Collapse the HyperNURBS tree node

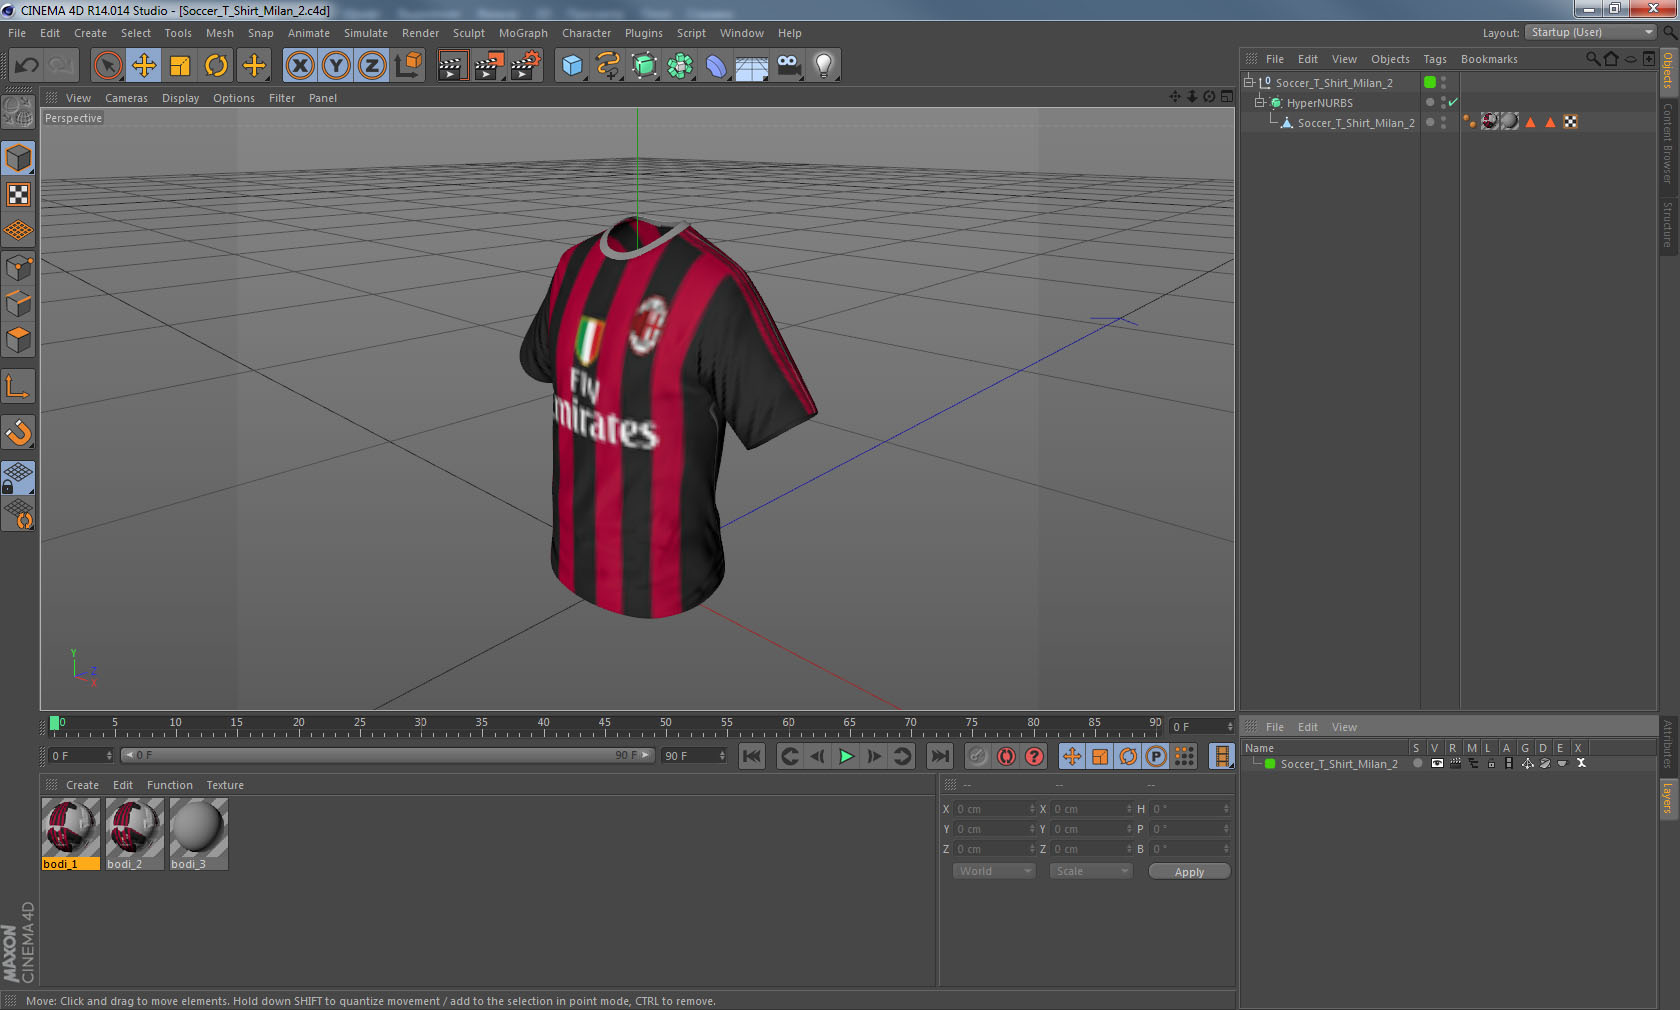coord(1260,102)
